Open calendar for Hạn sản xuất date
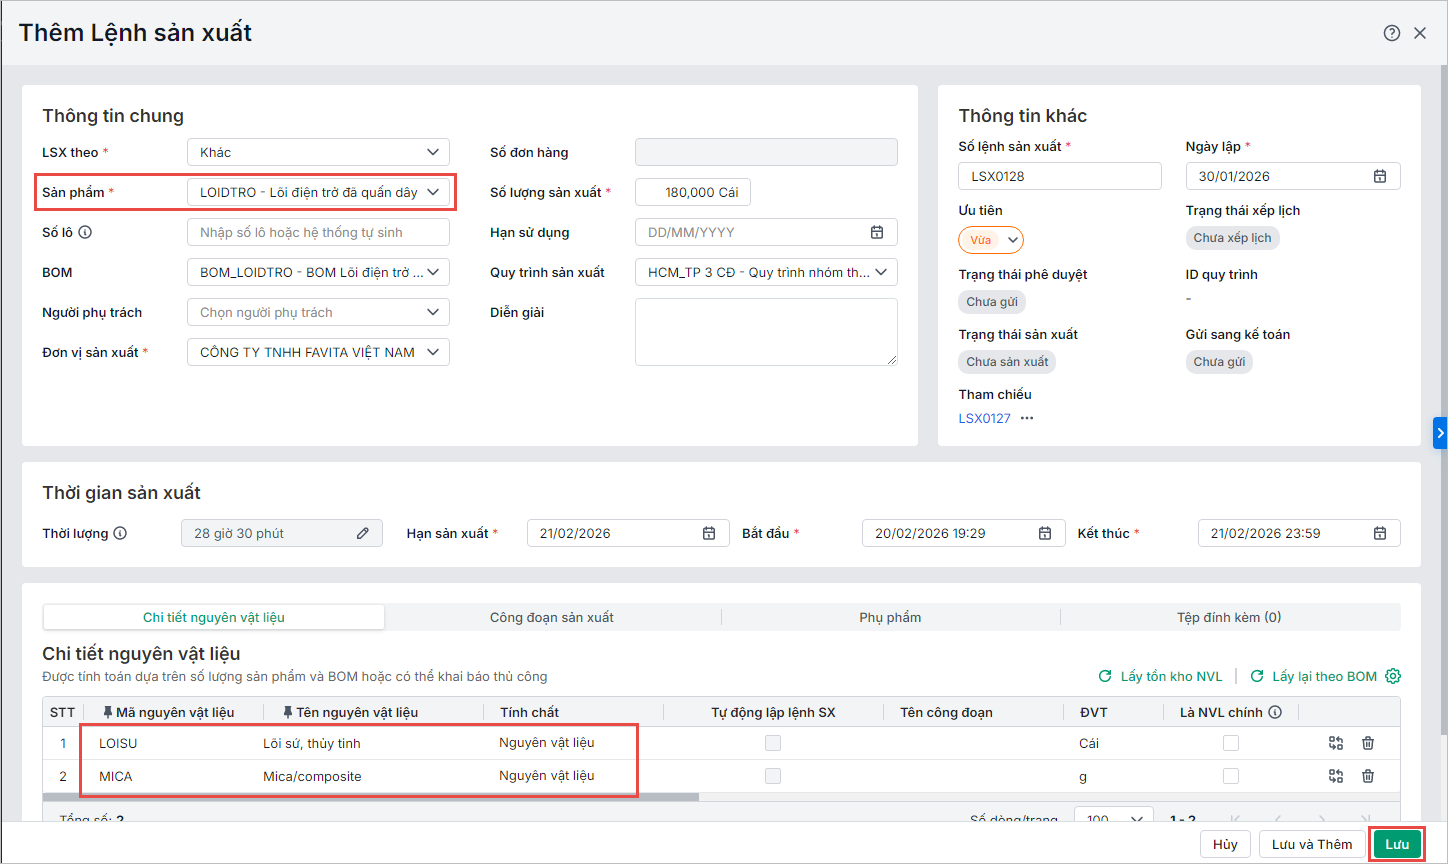Viewport: 1448px width, 864px height. [708, 534]
